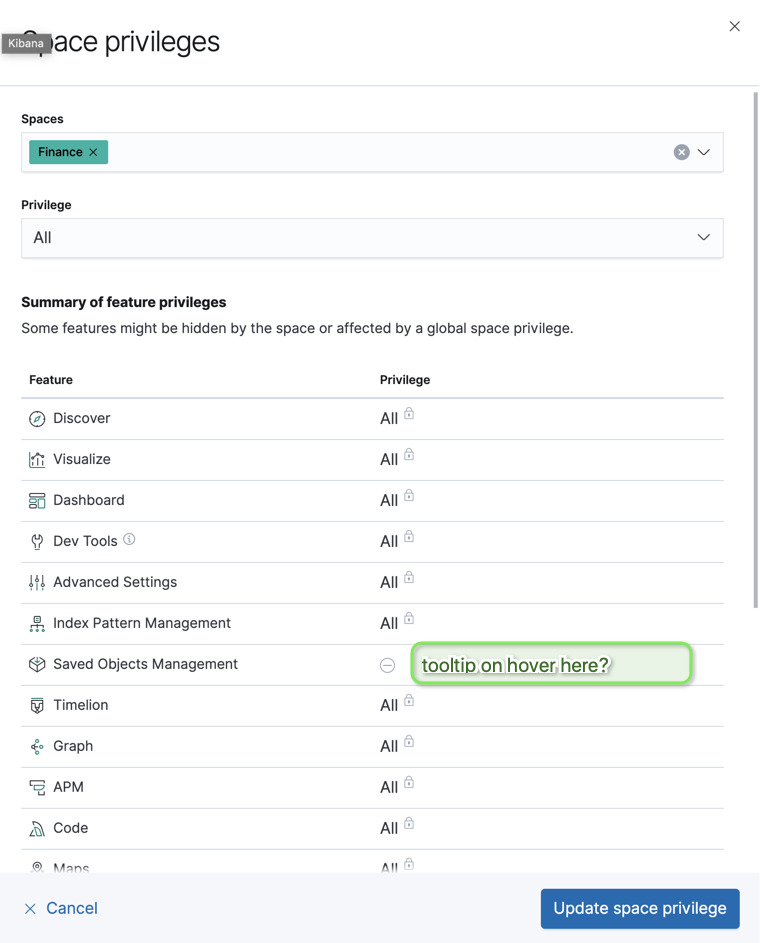Image resolution: width=760 pixels, height=943 pixels.
Task: Click the Graph feature icon
Action: (x=37, y=747)
